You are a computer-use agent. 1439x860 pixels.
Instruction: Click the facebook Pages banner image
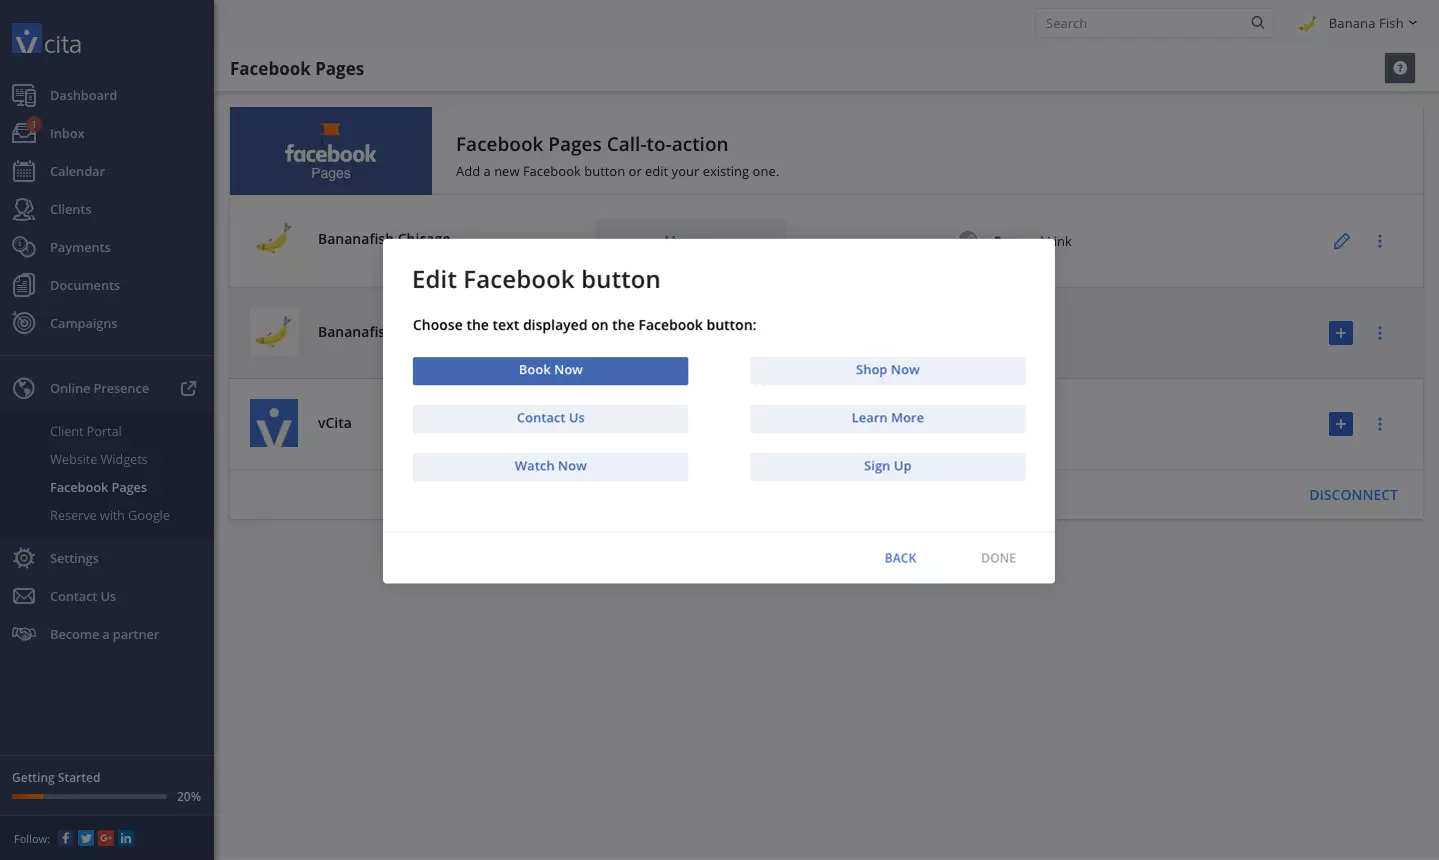331,151
